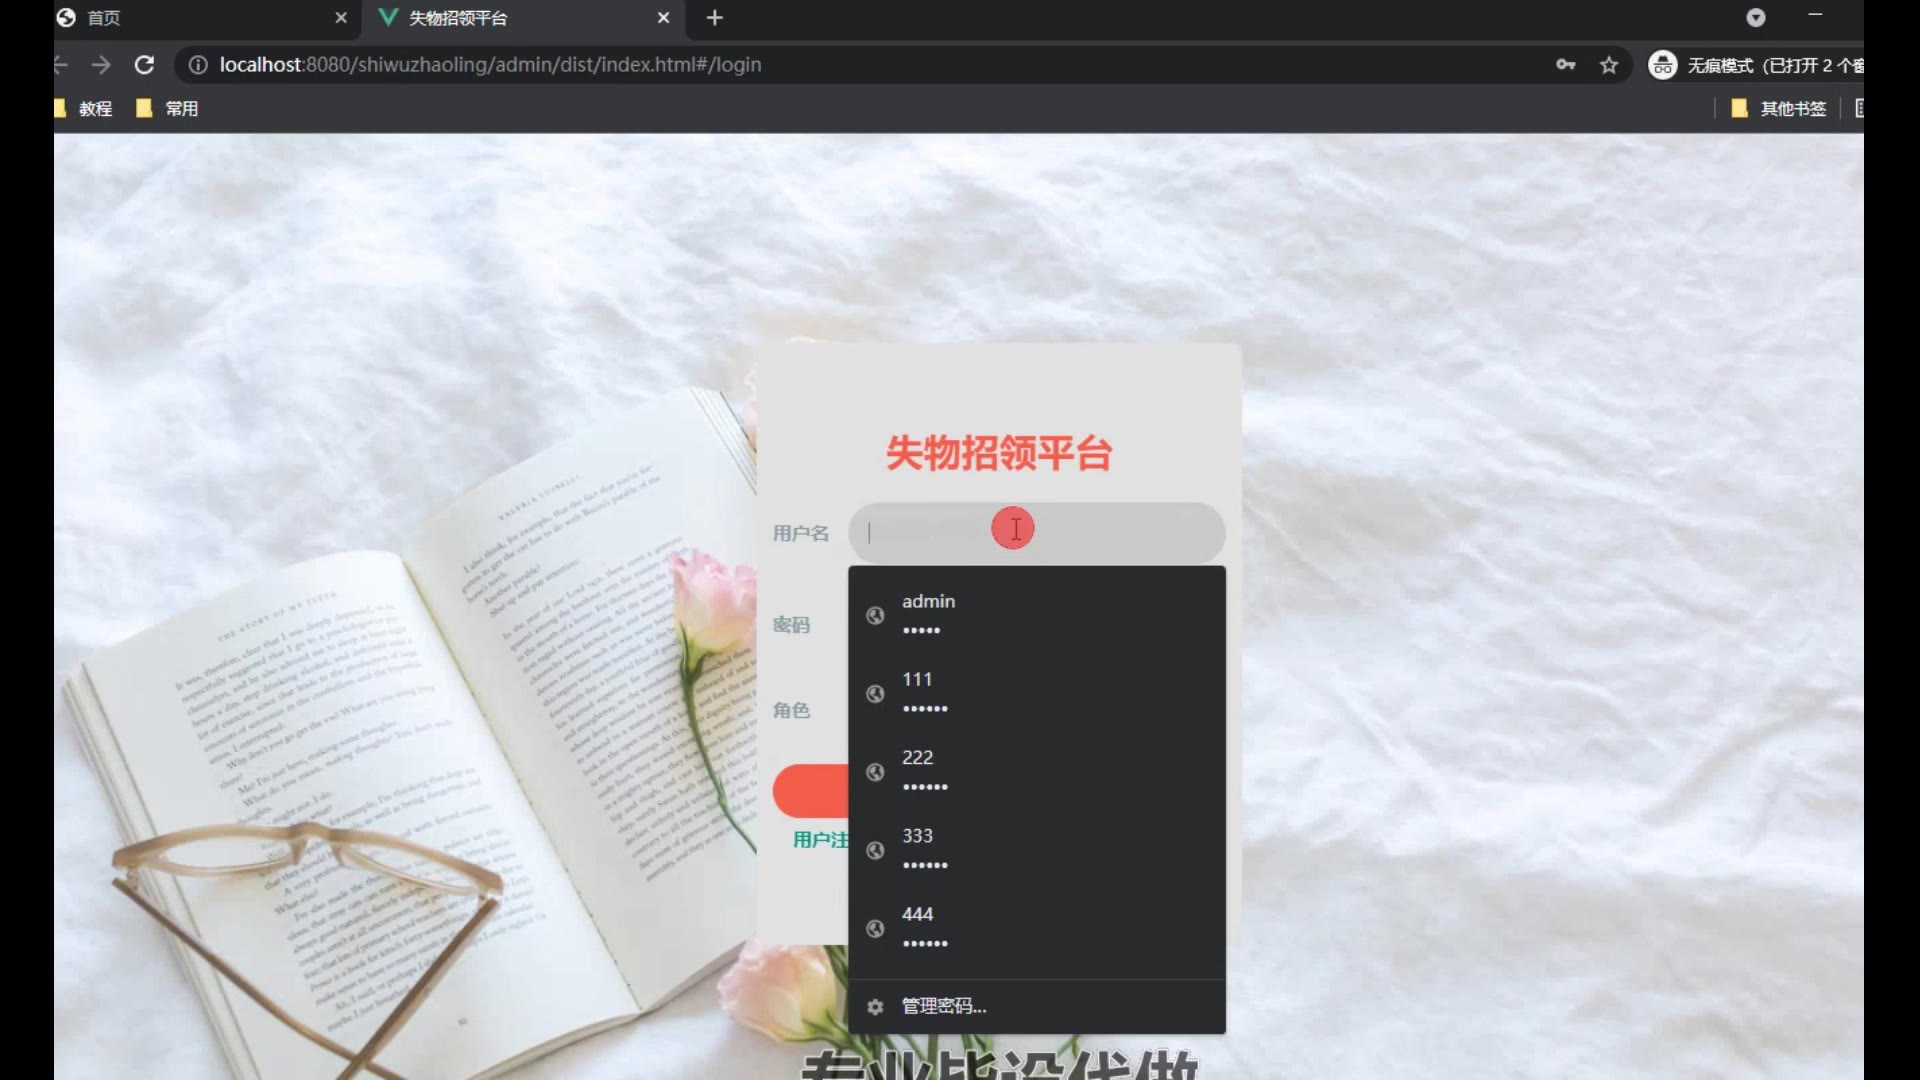1920x1080 pixels.
Task: View site information icon in address bar
Action: pyautogui.click(x=198, y=65)
